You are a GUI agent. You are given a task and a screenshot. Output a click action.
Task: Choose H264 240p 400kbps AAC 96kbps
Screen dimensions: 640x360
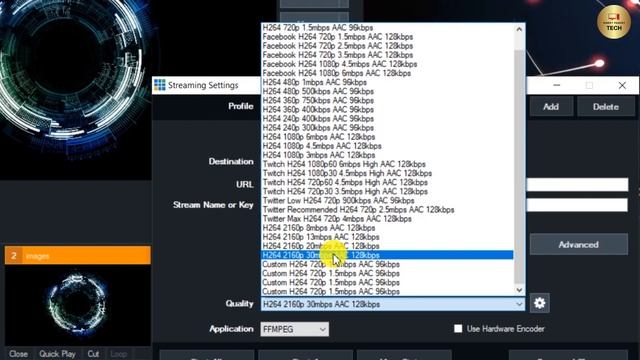[x=387, y=118]
